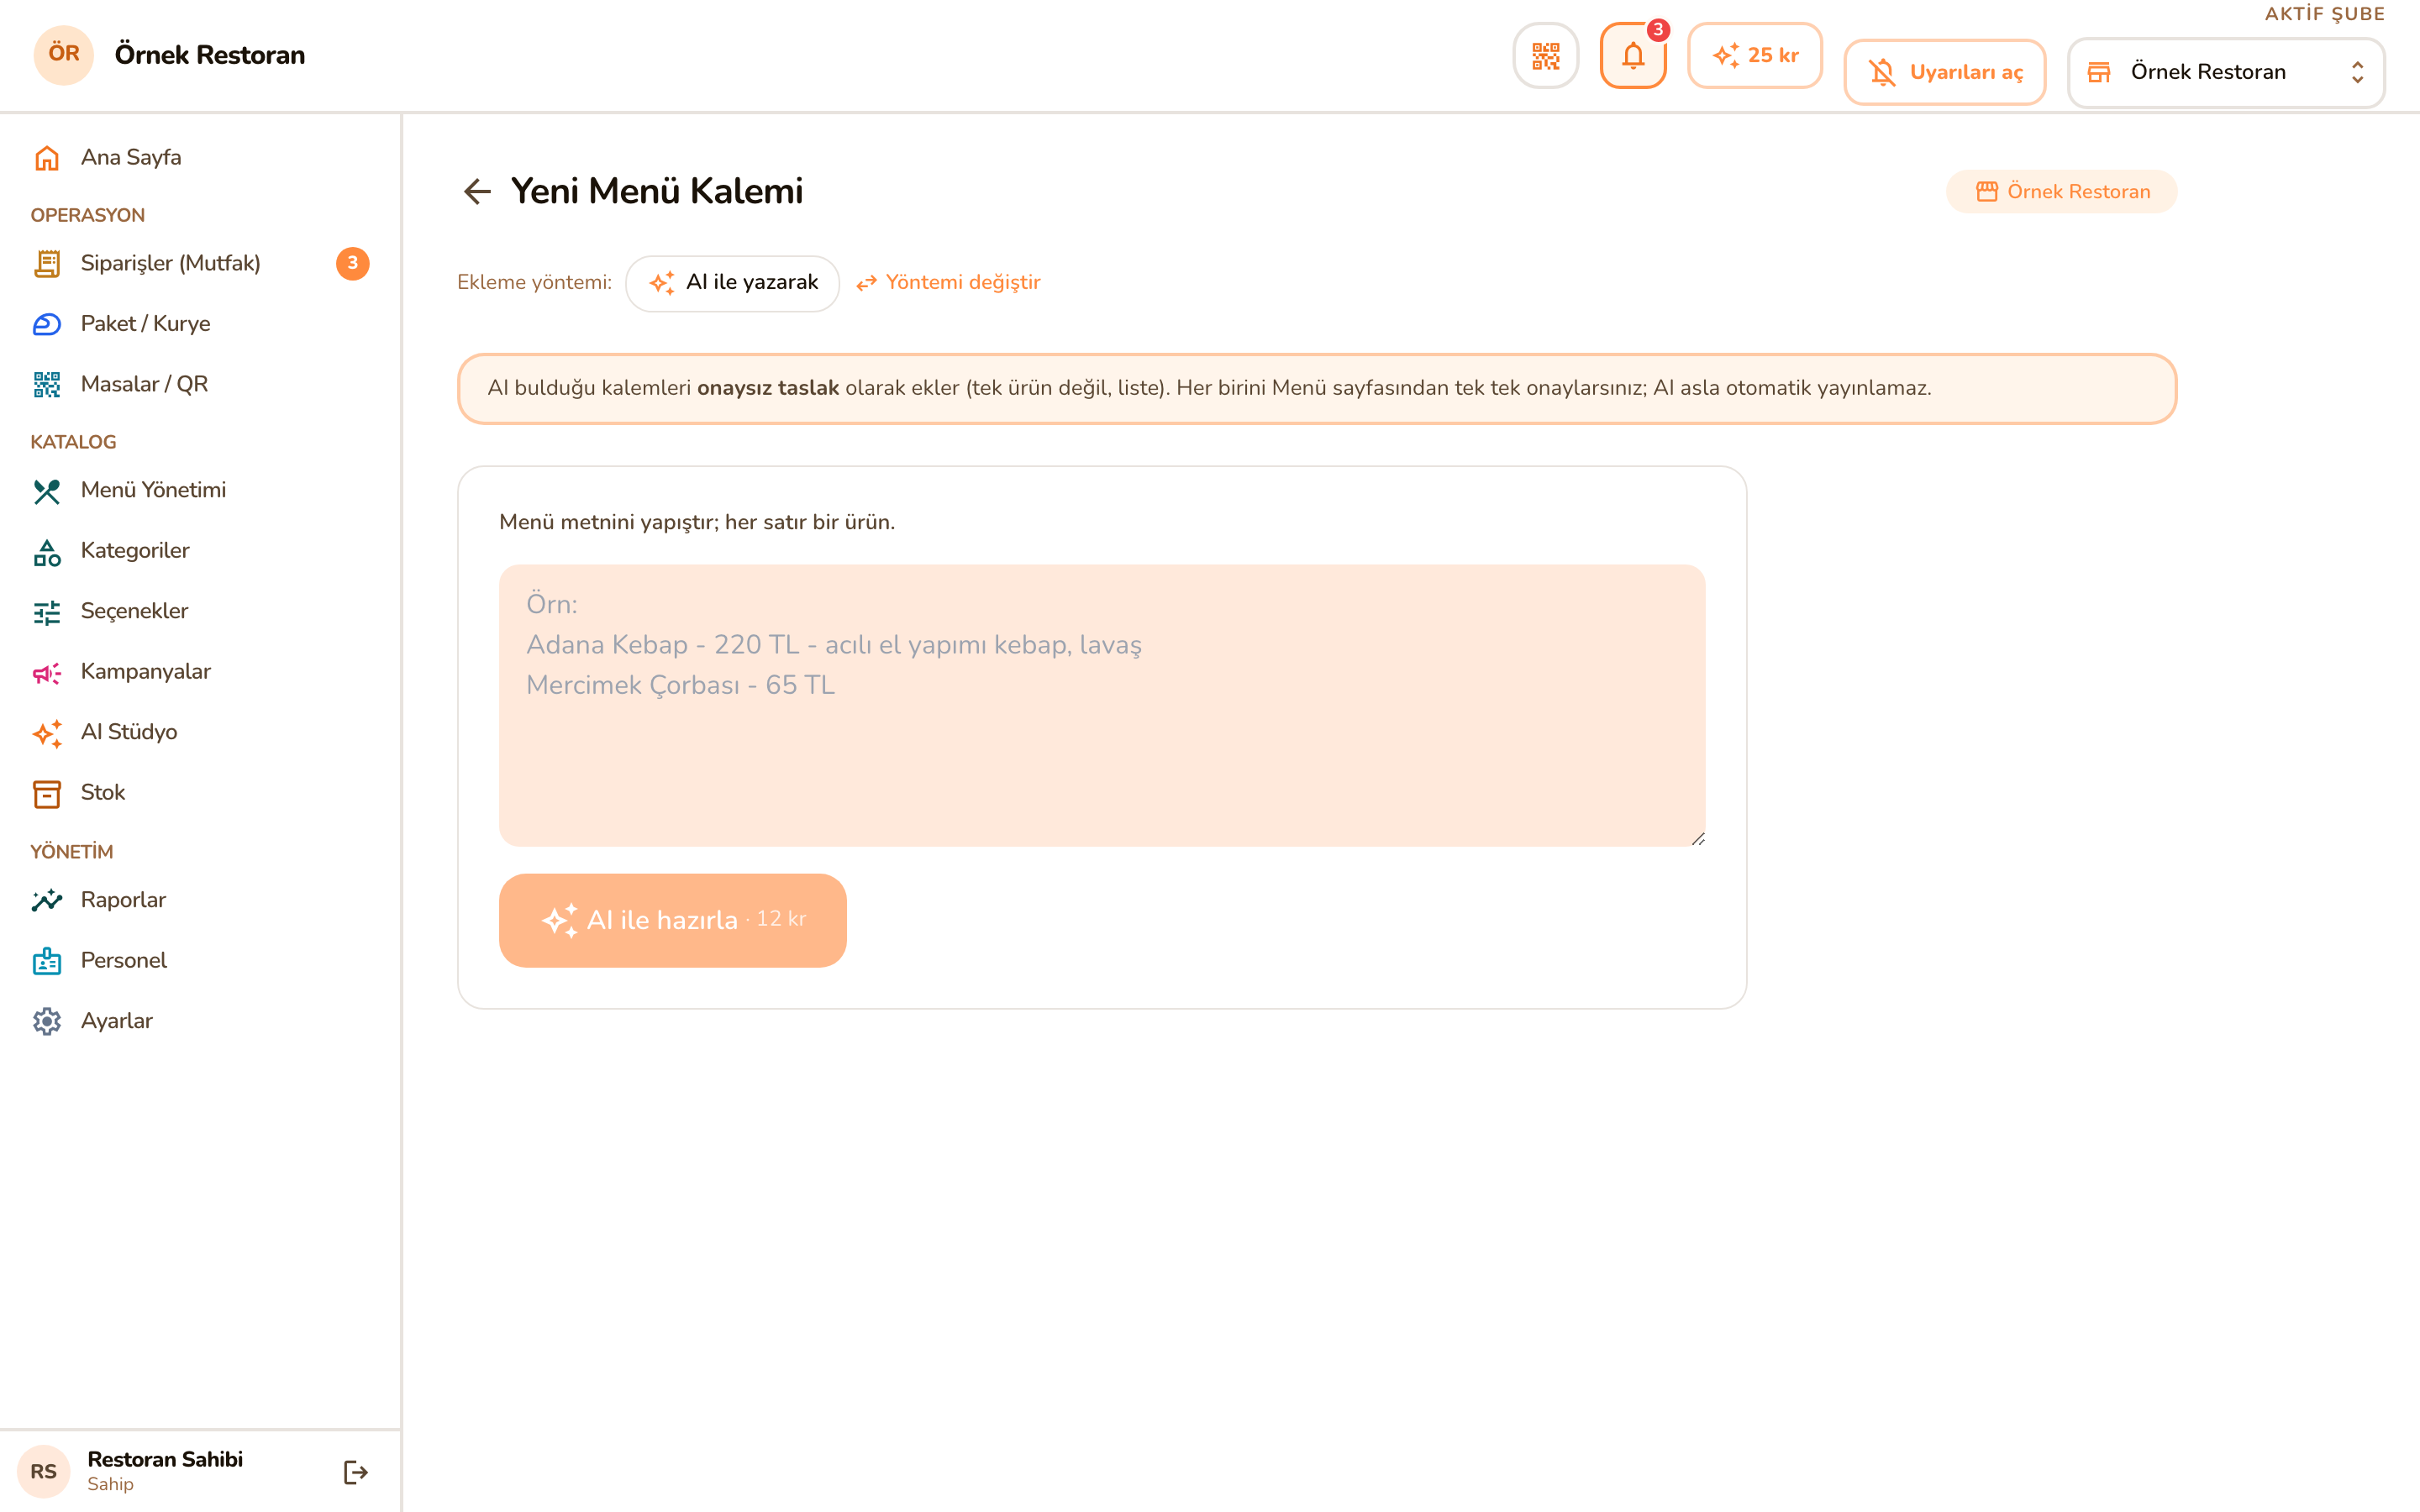
Task: Click the Menü Yönetimi utensils icon
Action: point(47,491)
